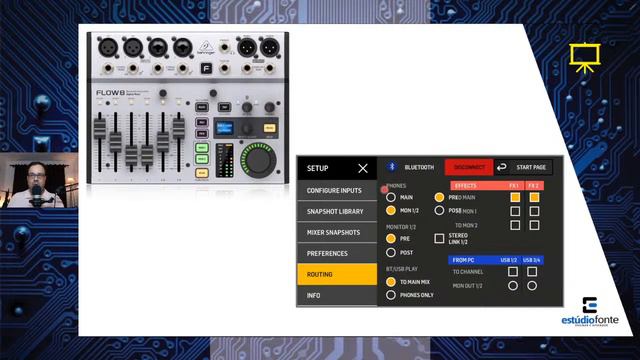Enable USB 3/4 To Channel checkbox
The image size is (640, 360).
coord(532,271)
